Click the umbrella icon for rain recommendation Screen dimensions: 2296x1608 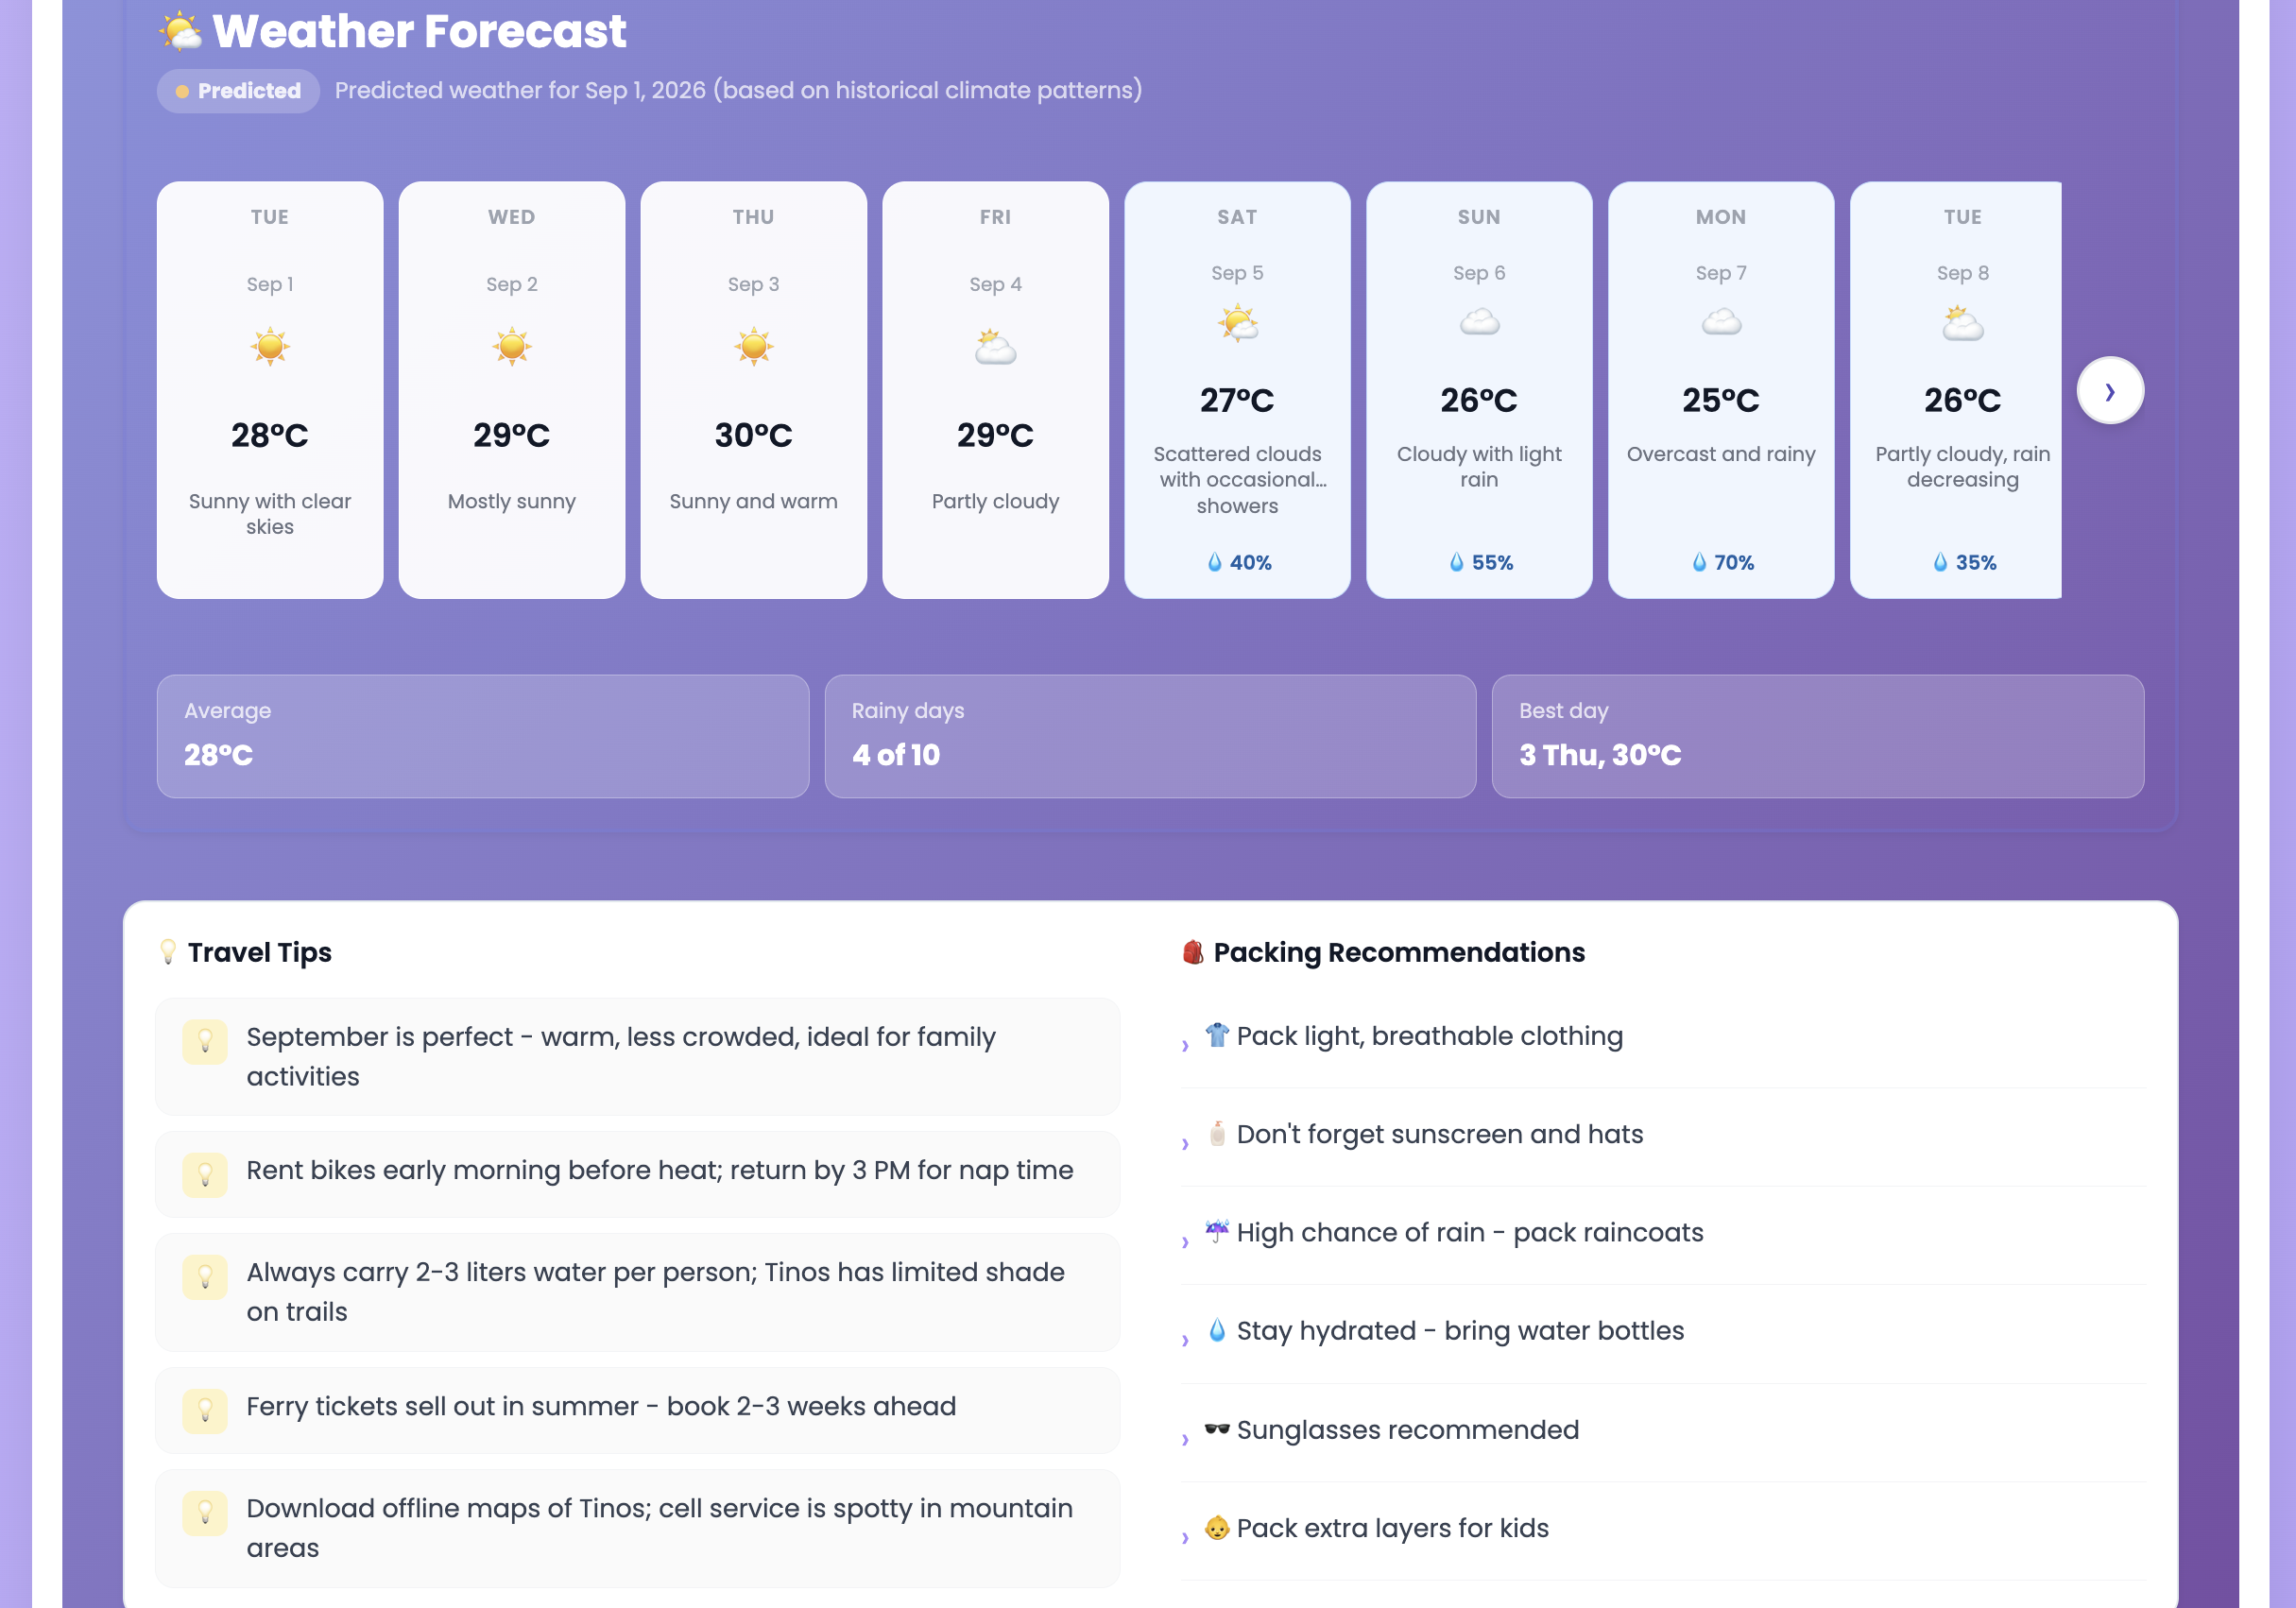click(x=1217, y=1231)
